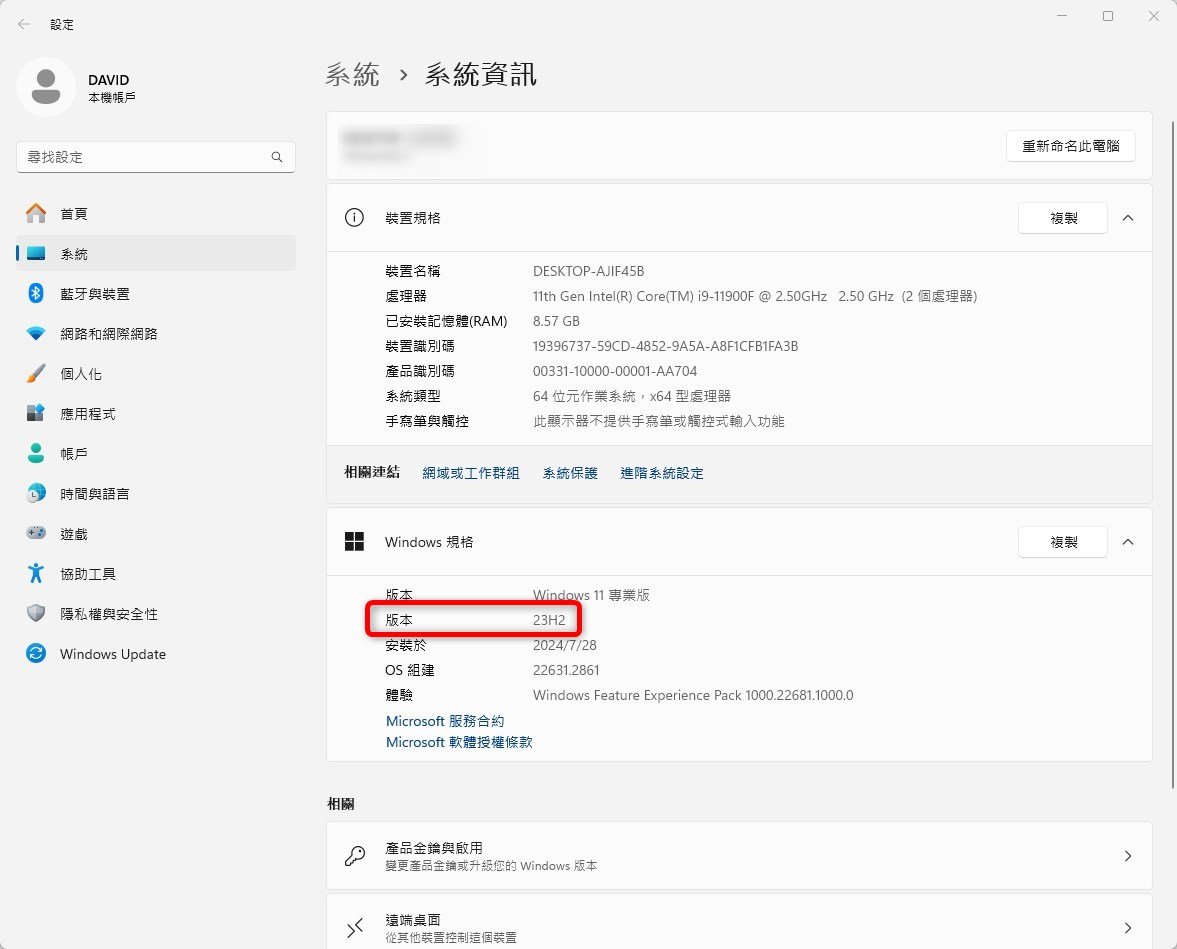Click the clock globe icon for 時間與語言
Screen dimensions: 1177x949
(x=36, y=493)
